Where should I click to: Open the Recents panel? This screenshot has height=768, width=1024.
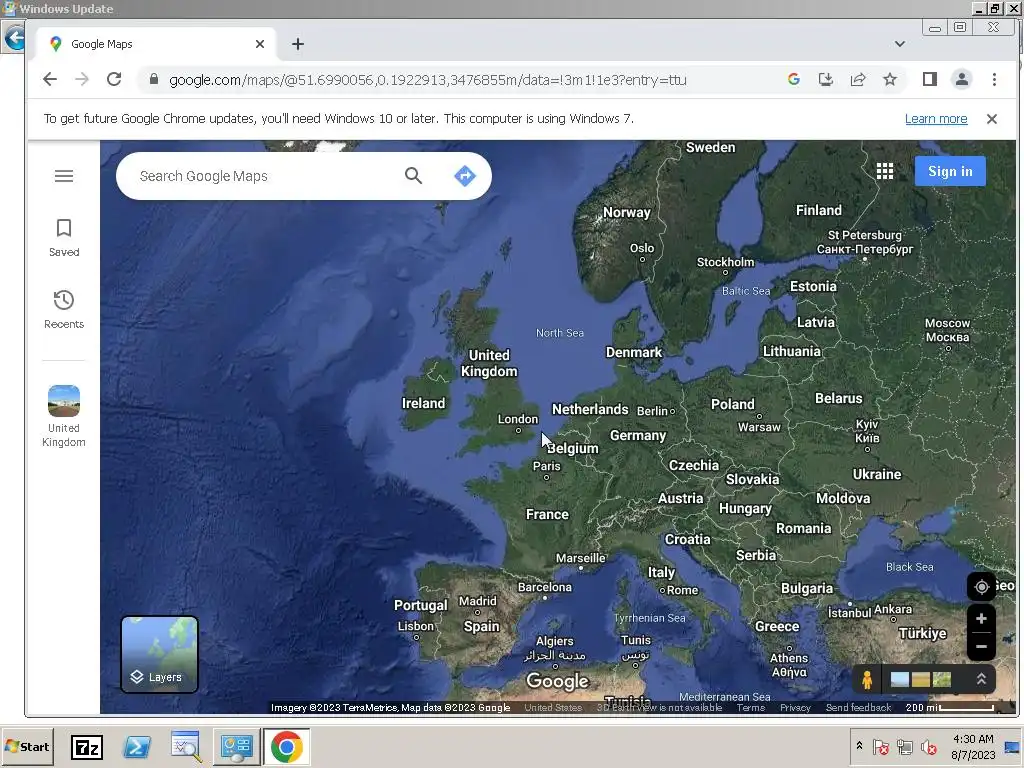[x=64, y=310]
